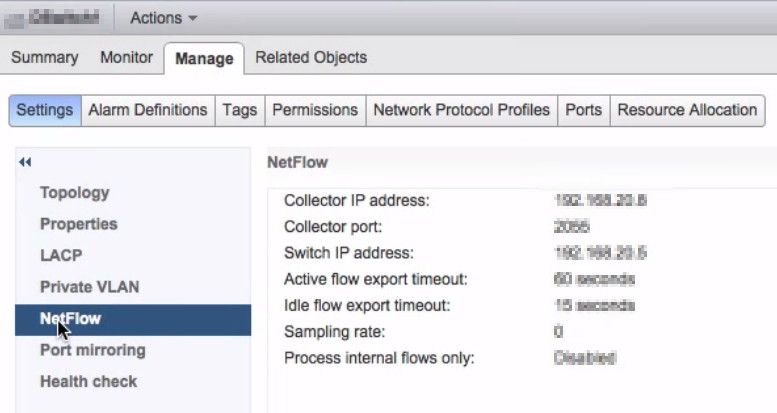The width and height of the screenshot is (777, 413).
Task: Switch to the Monitor tab
Action: click(x=126, y=58)
